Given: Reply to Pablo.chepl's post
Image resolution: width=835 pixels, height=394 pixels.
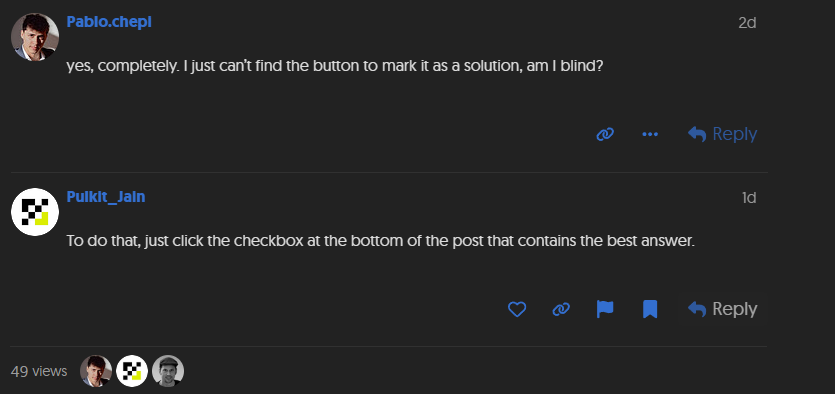Looking at the screenshot, I should click(722, 134).
